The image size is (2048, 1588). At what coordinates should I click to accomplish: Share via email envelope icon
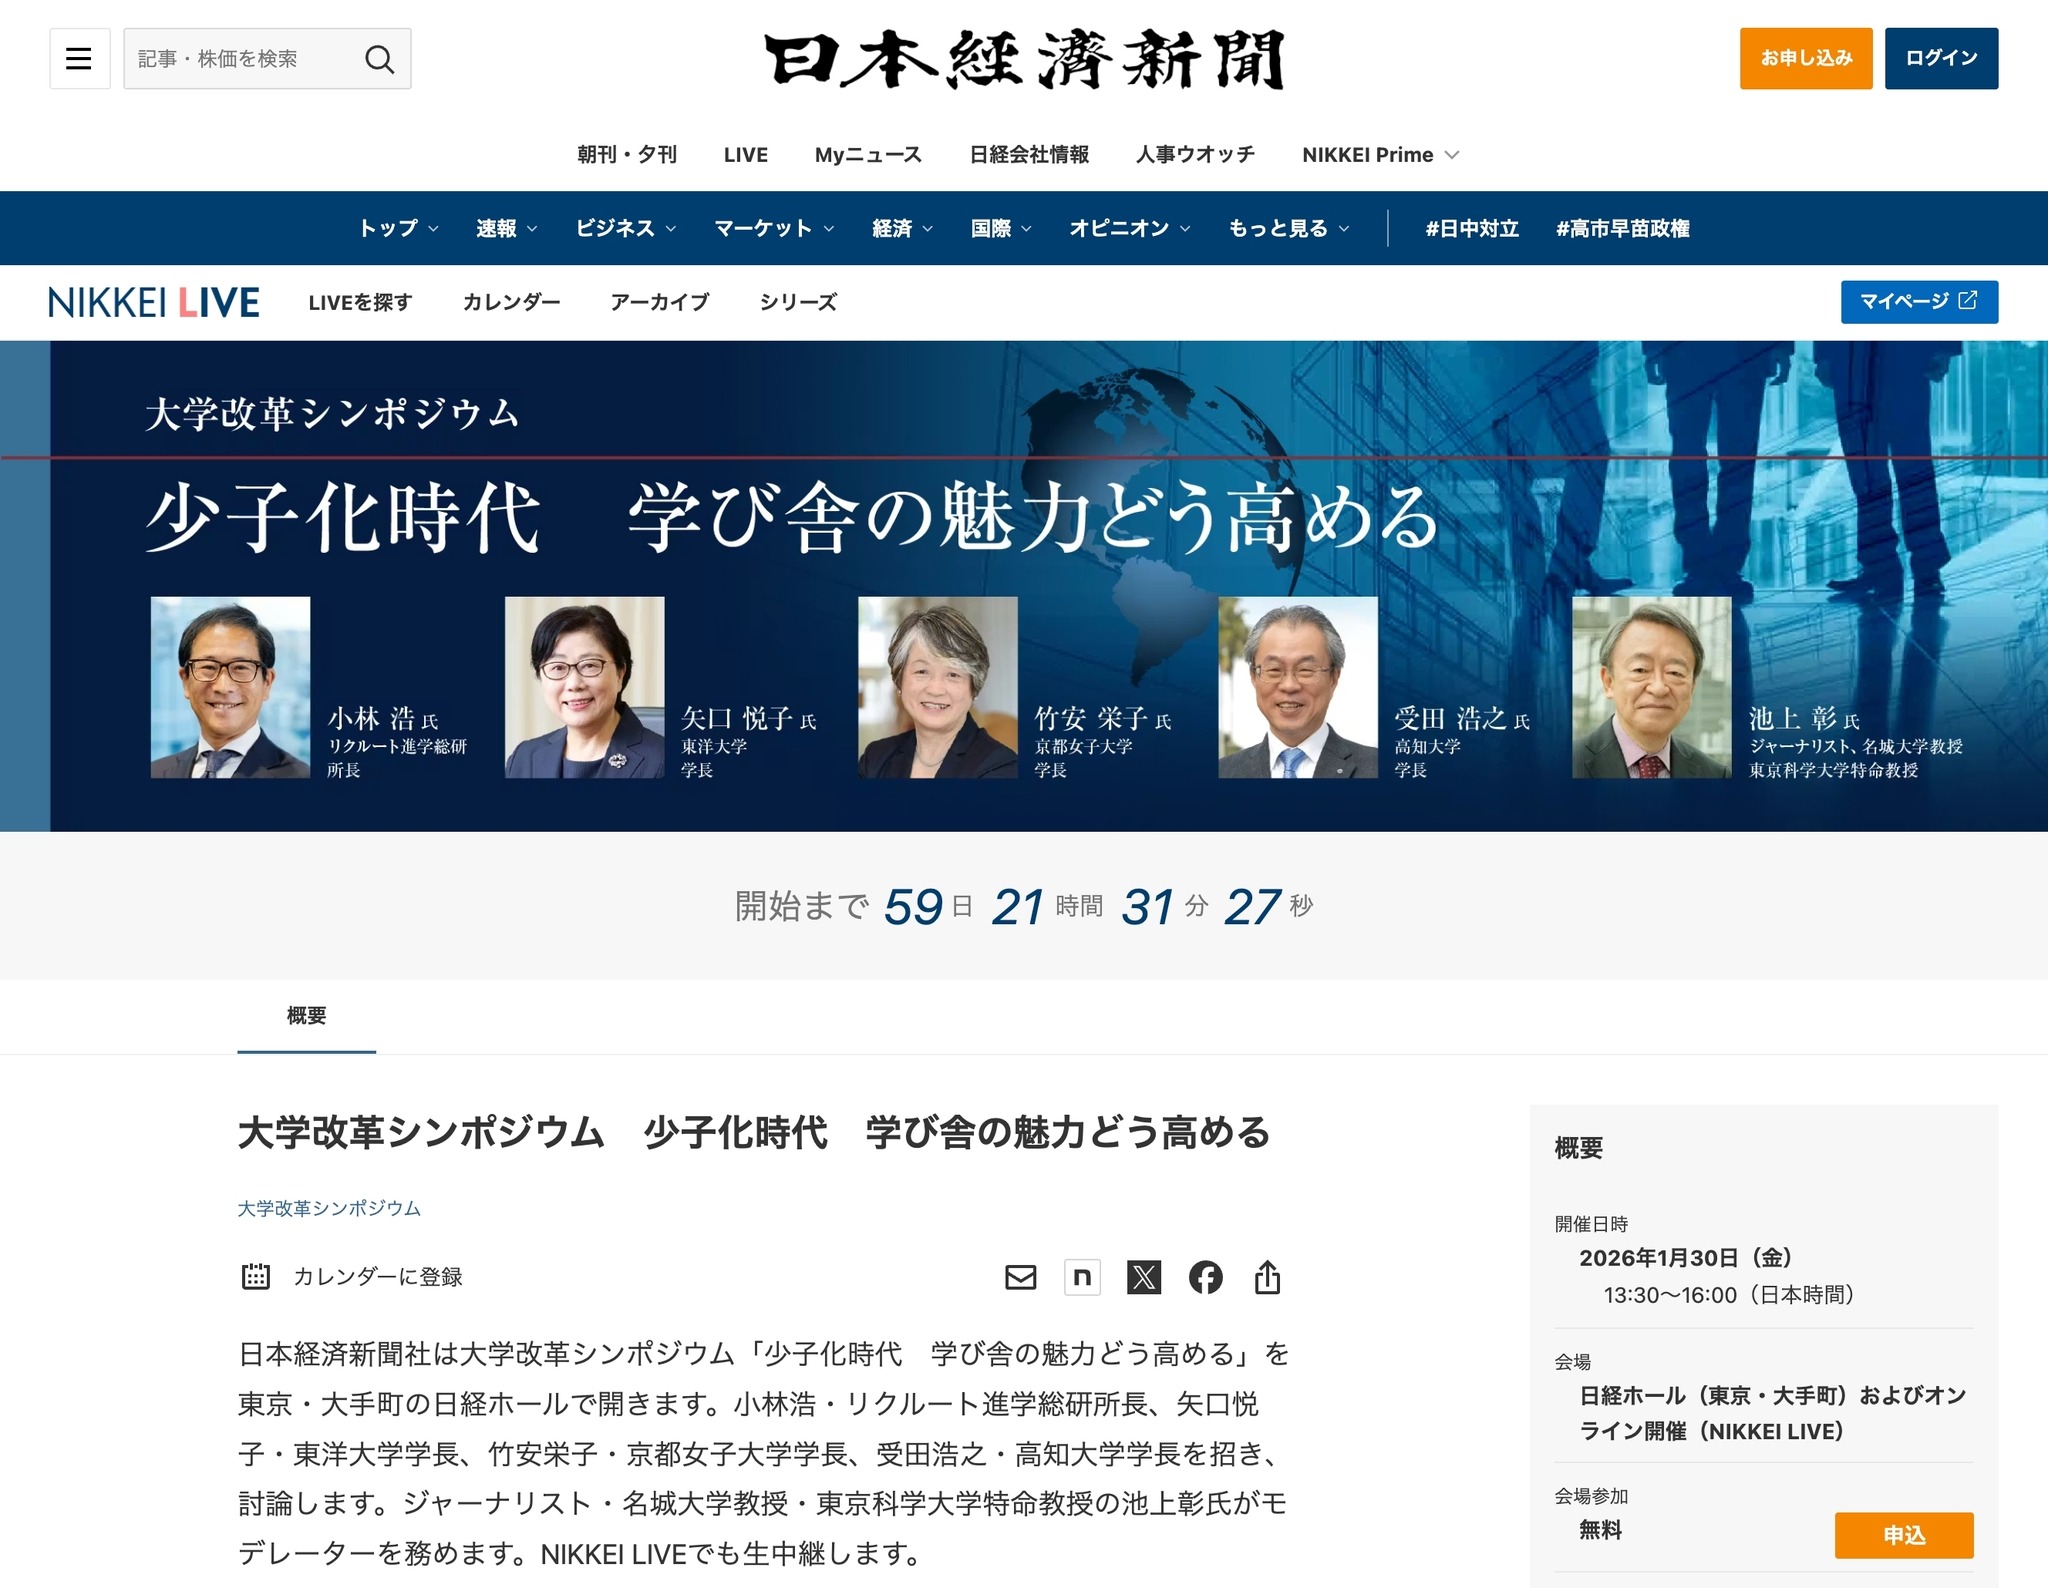point(1020,1277)
